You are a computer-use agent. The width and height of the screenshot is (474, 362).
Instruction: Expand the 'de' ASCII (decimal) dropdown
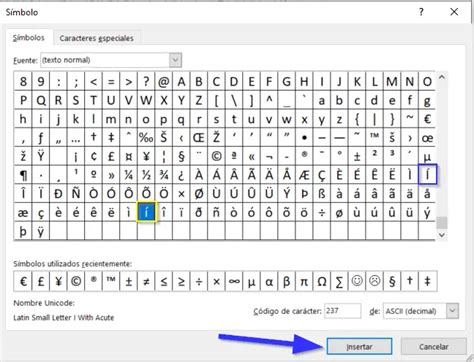pos(452,311)
